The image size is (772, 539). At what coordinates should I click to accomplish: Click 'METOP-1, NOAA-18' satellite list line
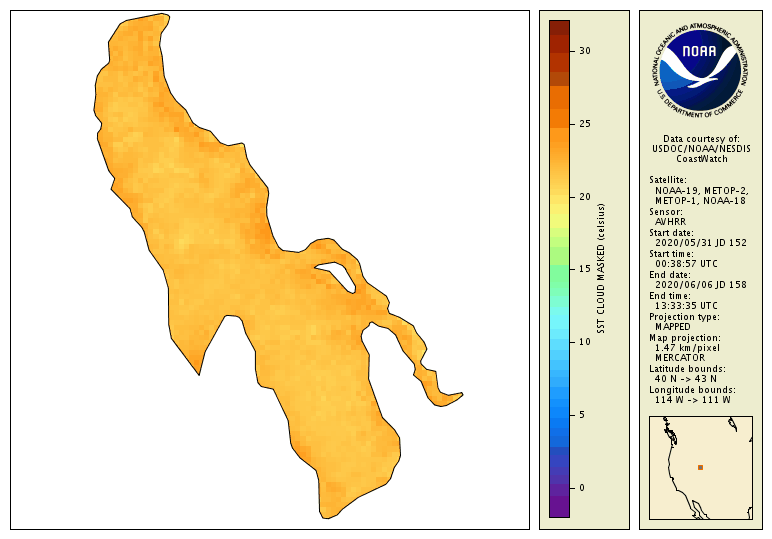700,201
